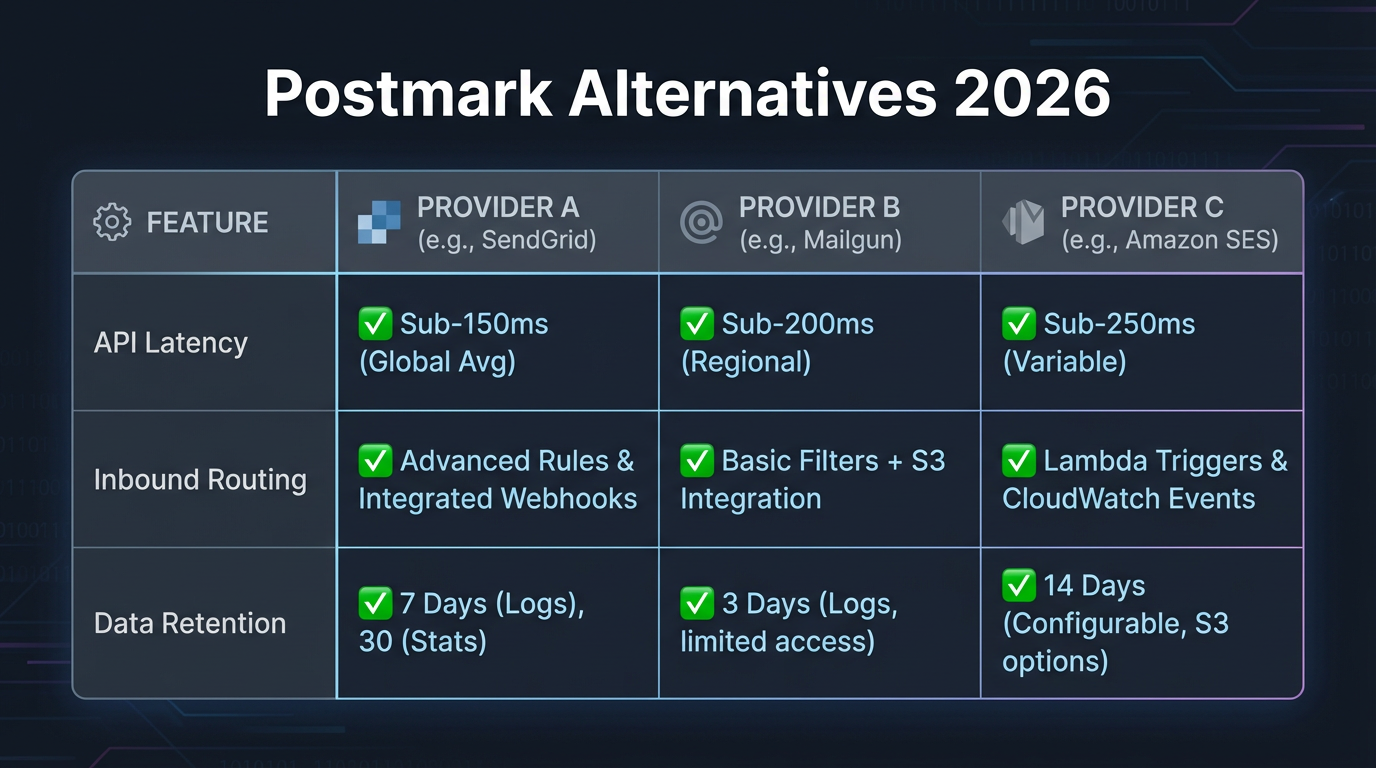Screen dimensions: 1376x768
Task: Click the gear icon beside FEATURE header
Action: tap(111, 222)
